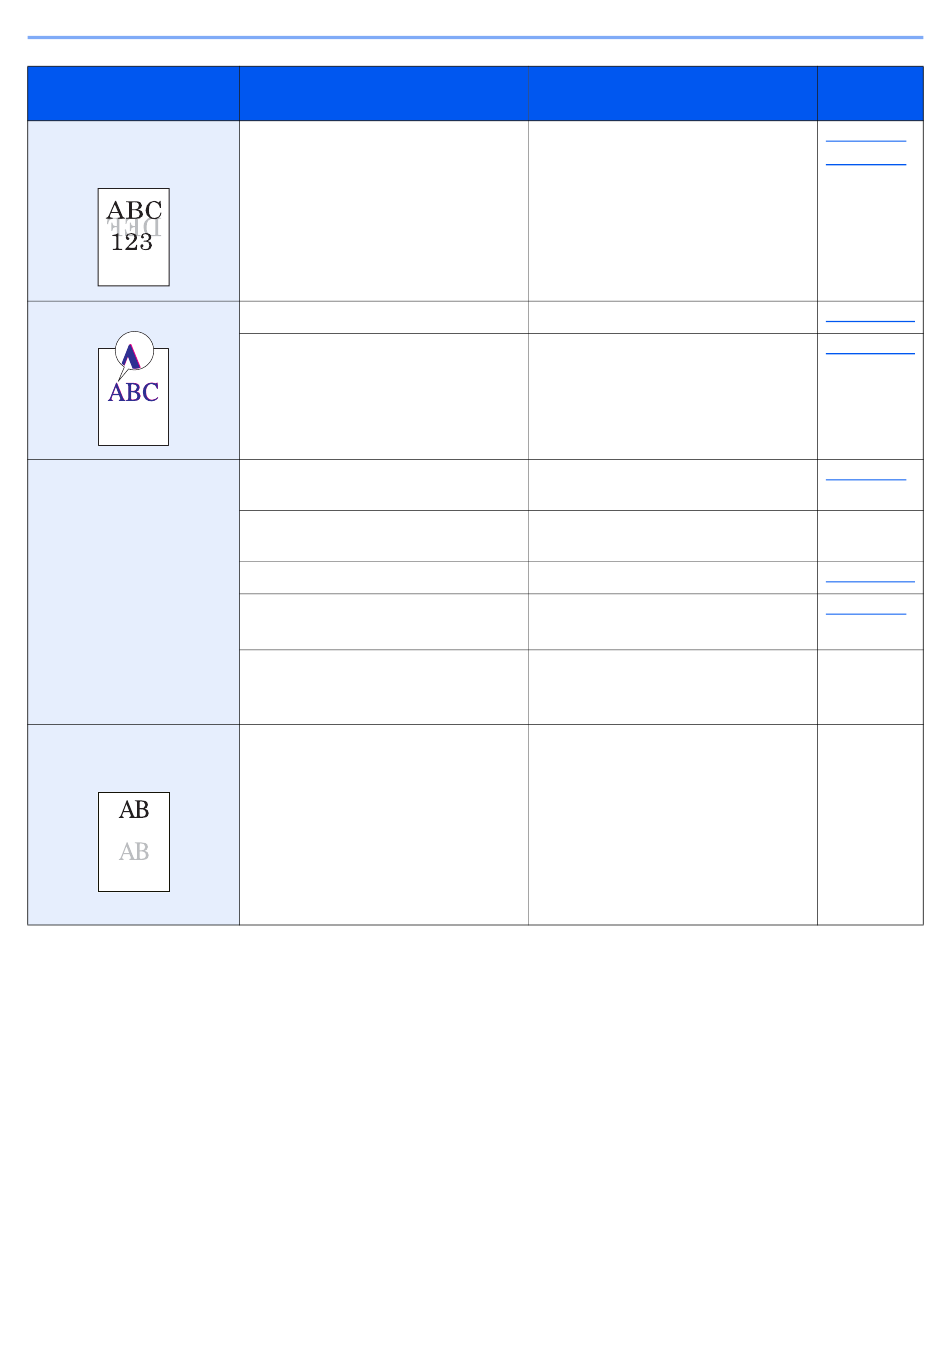Image resolution: width=950 pixels, height=1370 pixels.
Task: Open first reference link in ABC 123 row
Action: (x=866, y=141)
